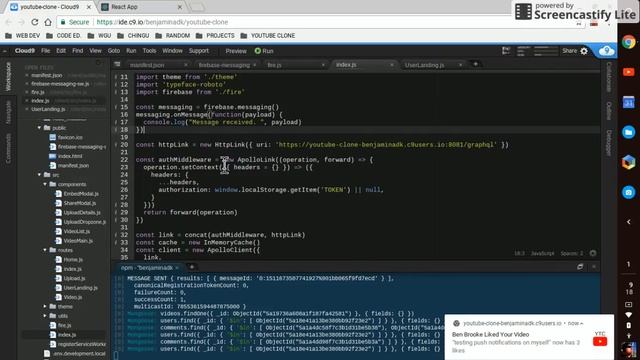Click the green Run button icon
Screen dimensions: 640x360
coord(258,51)
